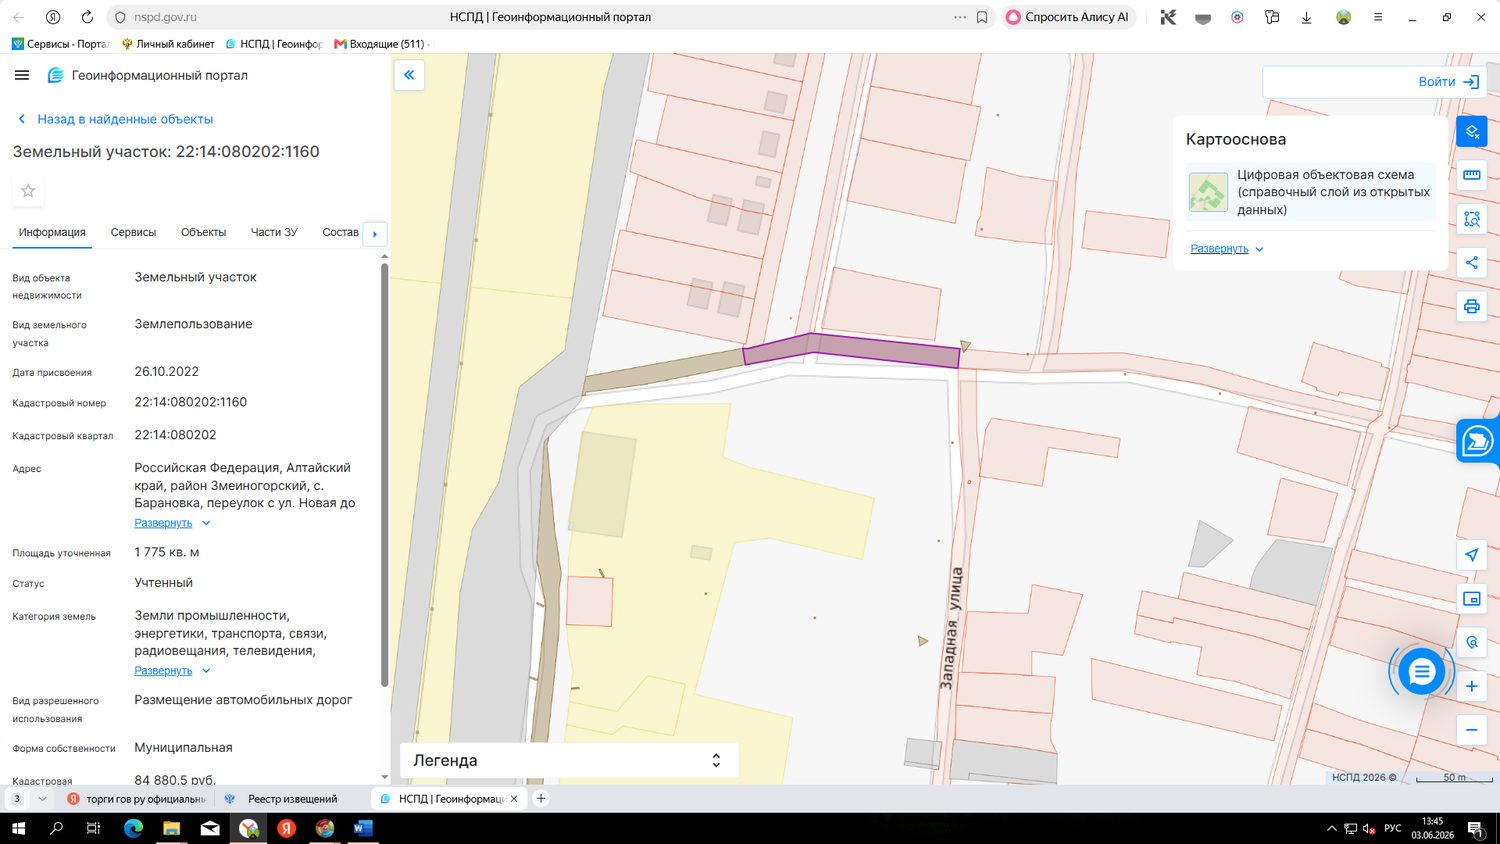Print the map using the printer icon
1500x844 pixels.
coord(1472,306)
